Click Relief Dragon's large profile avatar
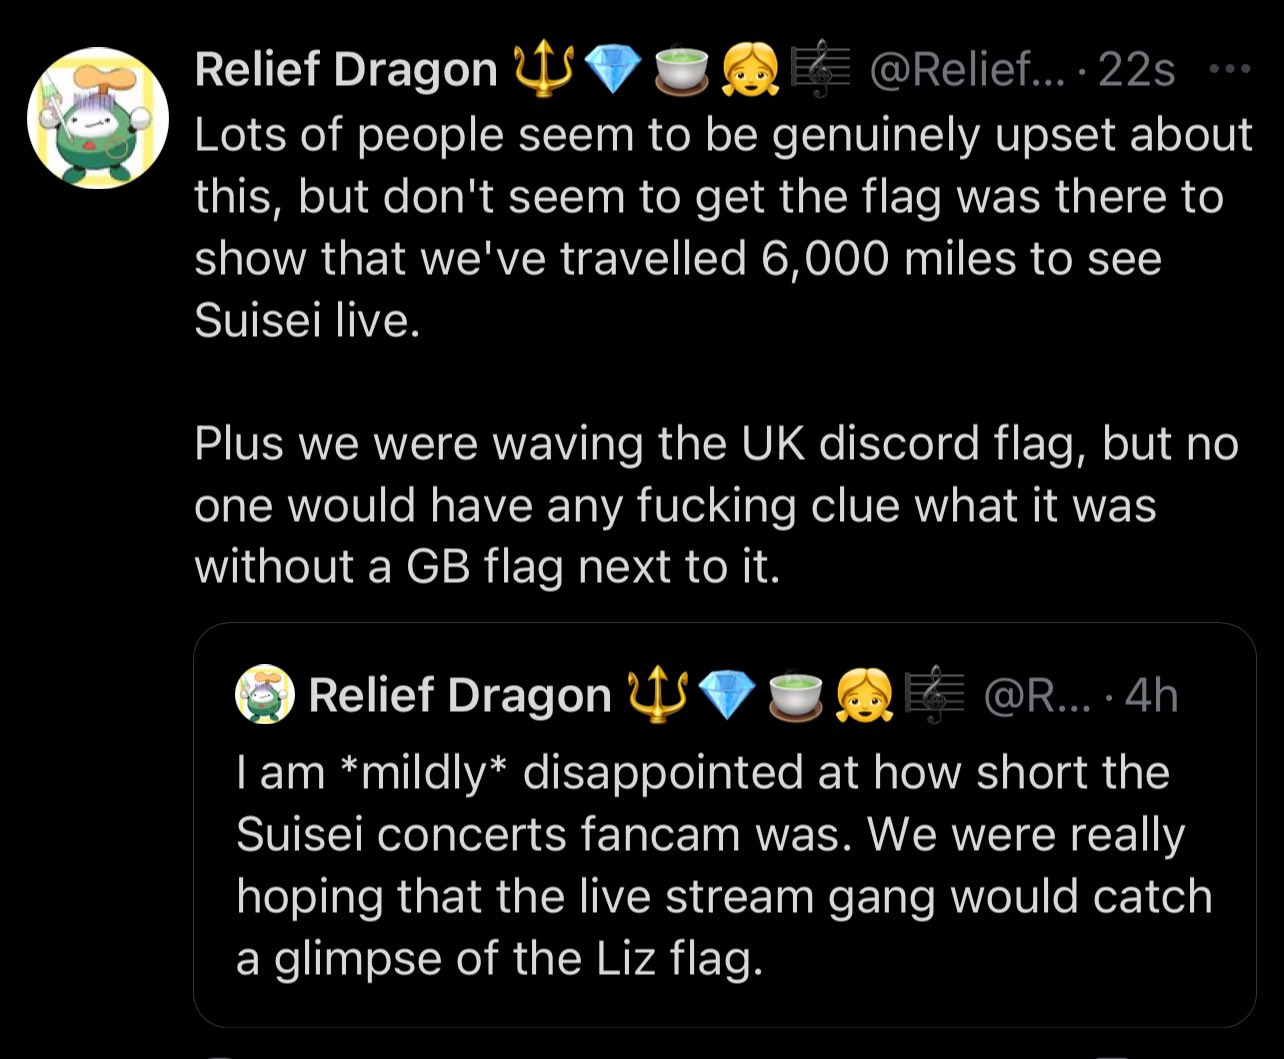This screenshot has width=1284, height=1059. 98,118
